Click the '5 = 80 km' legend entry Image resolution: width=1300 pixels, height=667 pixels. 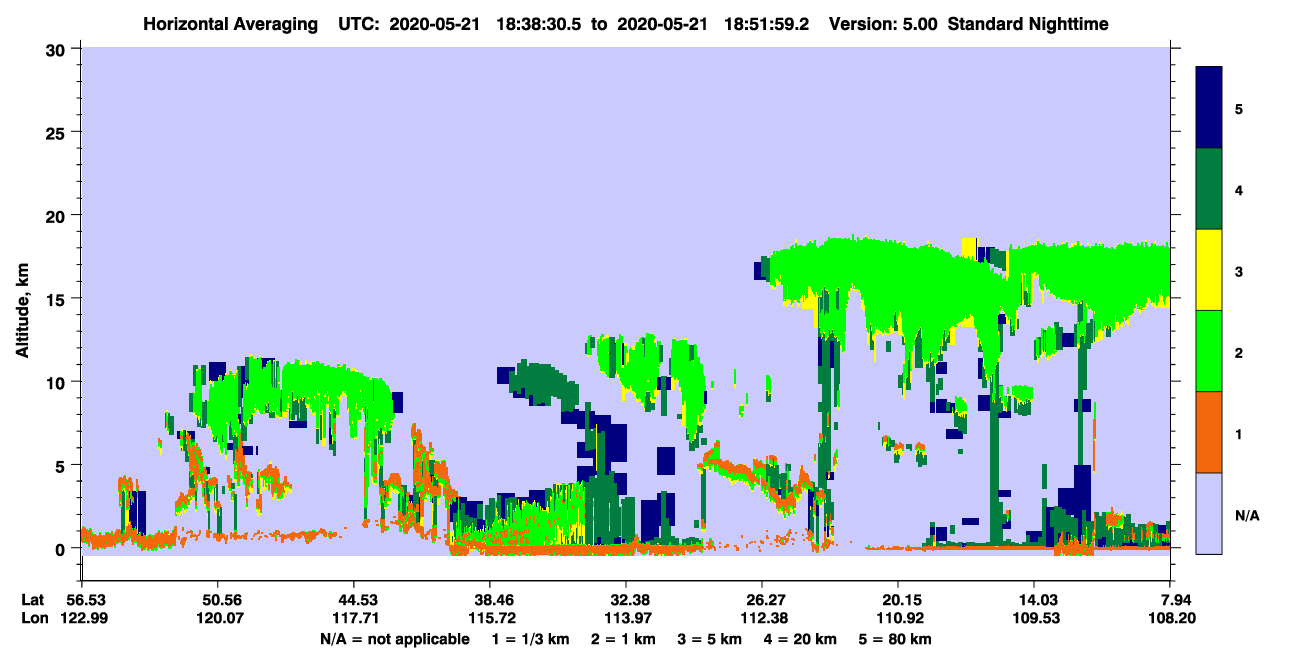897,638
